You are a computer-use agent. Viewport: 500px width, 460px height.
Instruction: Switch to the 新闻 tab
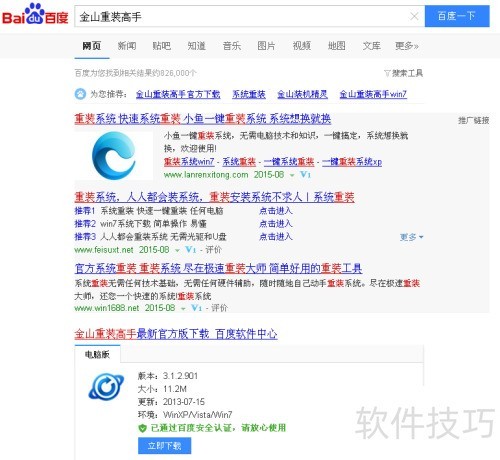pos(127,46)
